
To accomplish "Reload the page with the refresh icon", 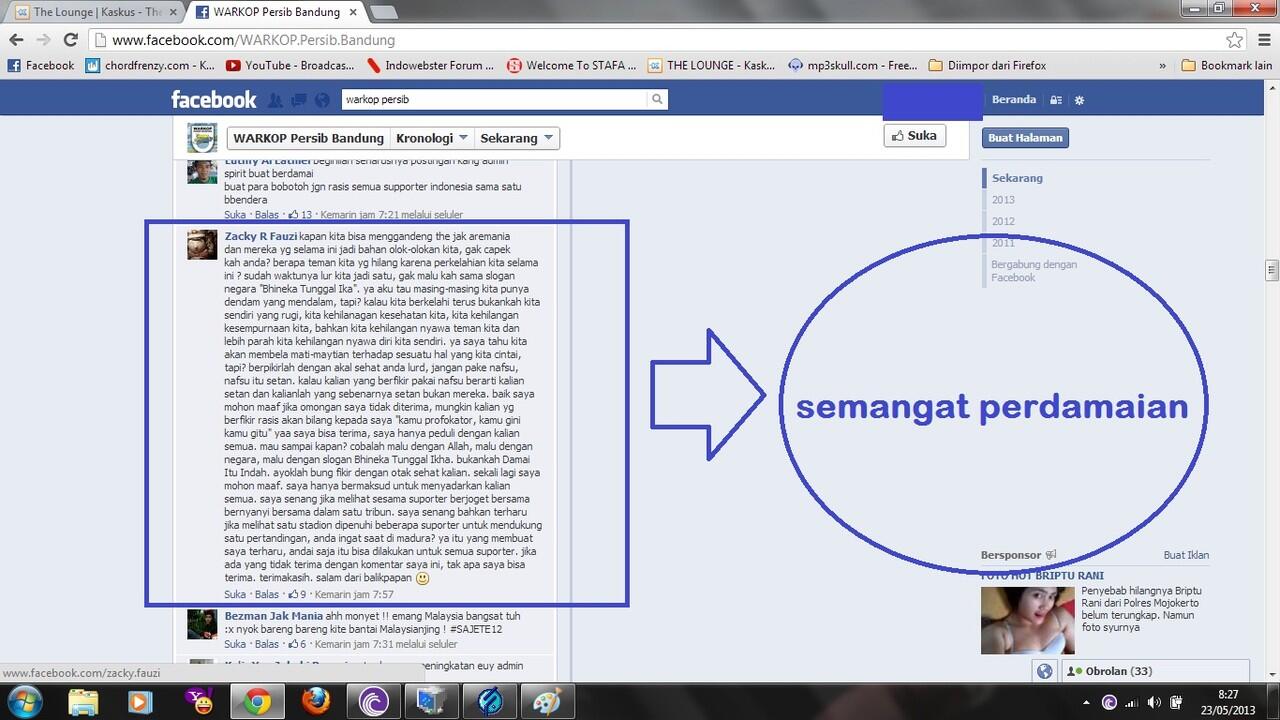I will pos(70,40).
